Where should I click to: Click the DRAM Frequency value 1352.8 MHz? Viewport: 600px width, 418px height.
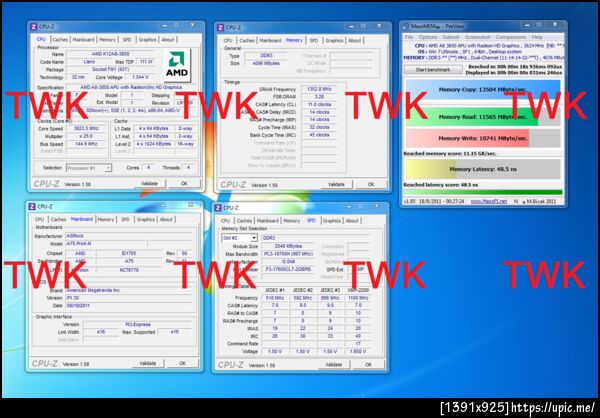319,89
